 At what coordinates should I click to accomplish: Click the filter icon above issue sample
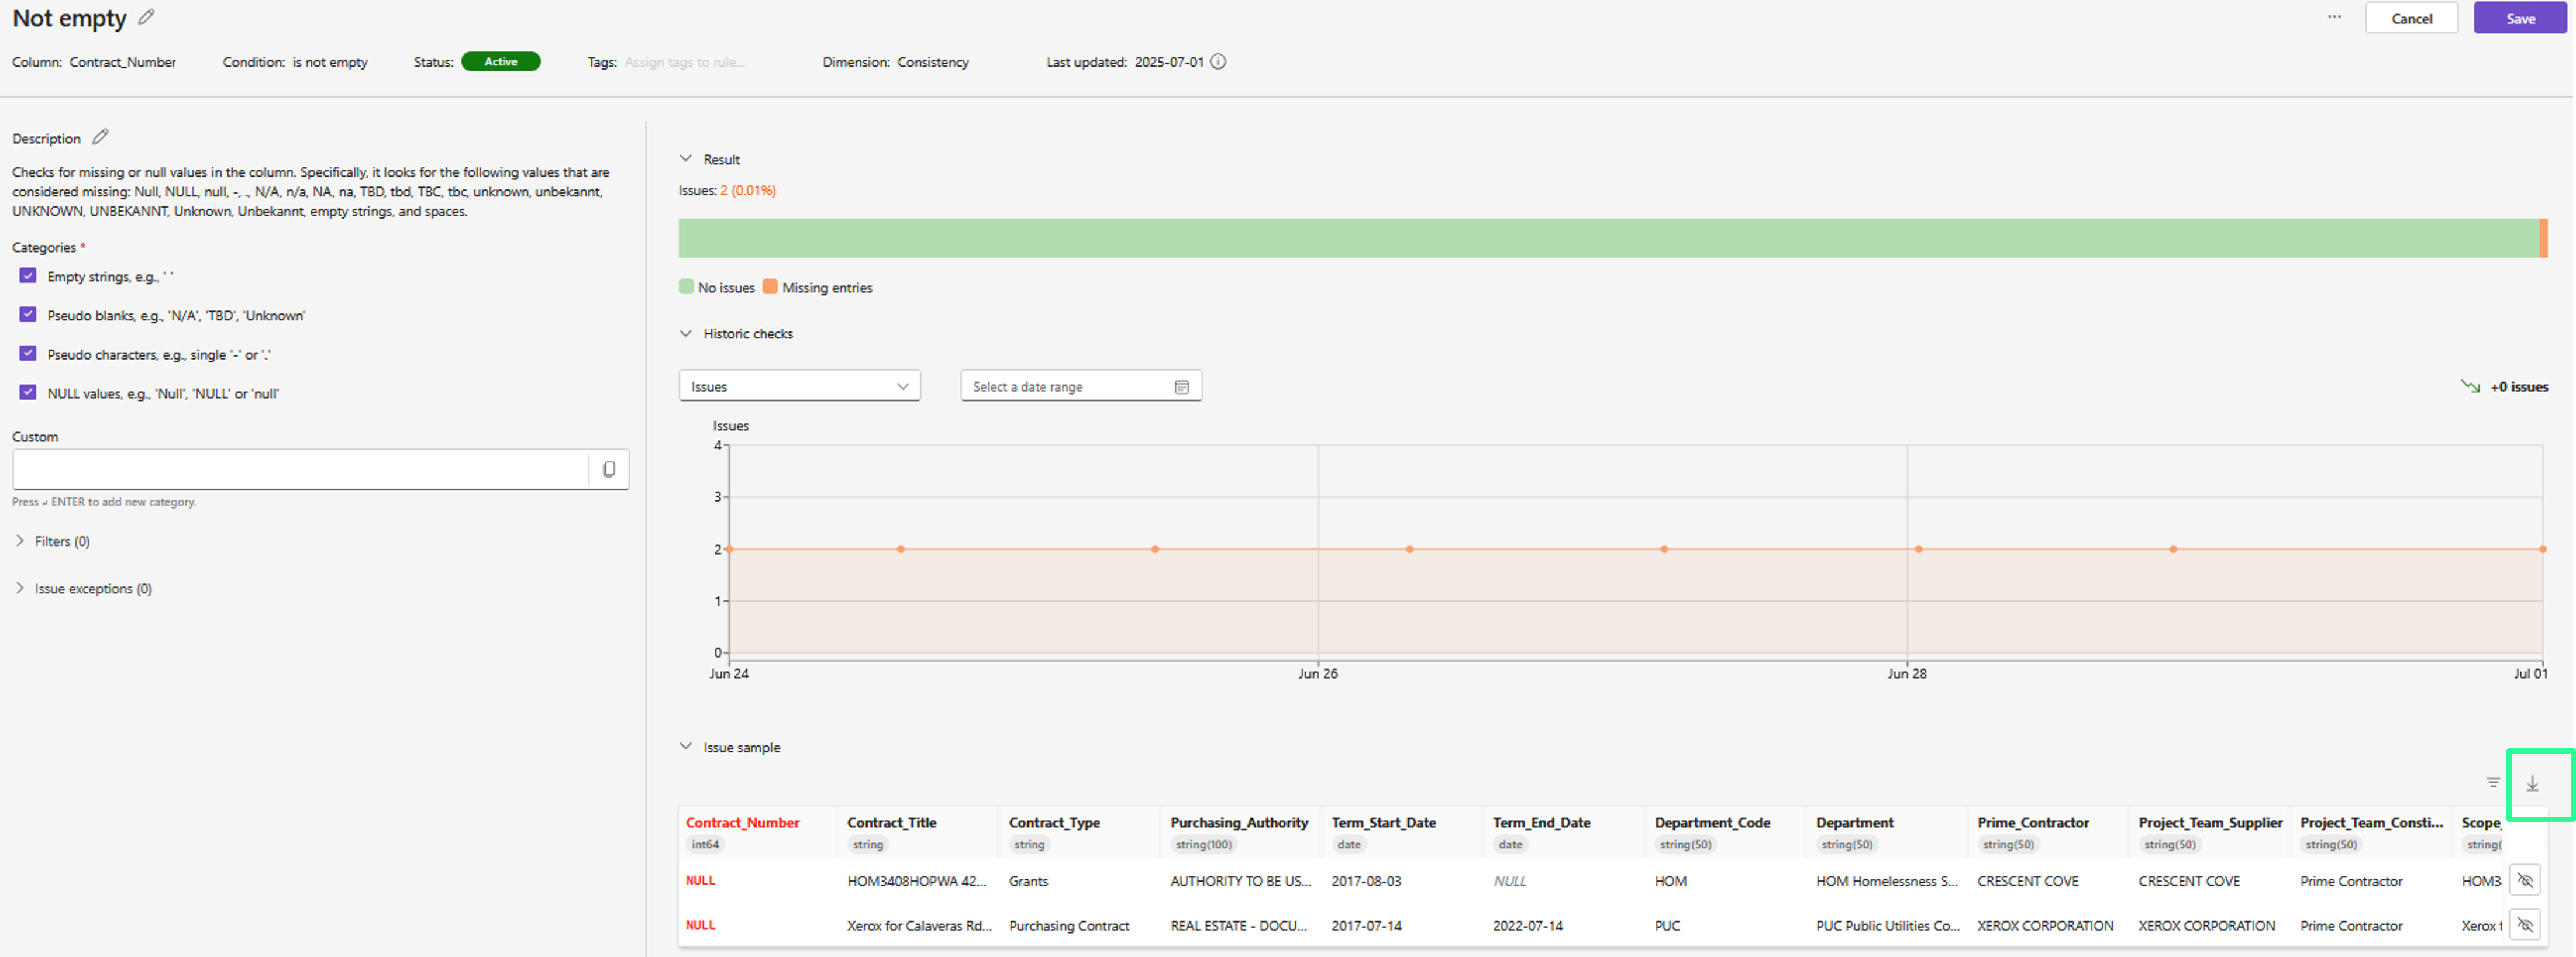(x=2493, y=783)
